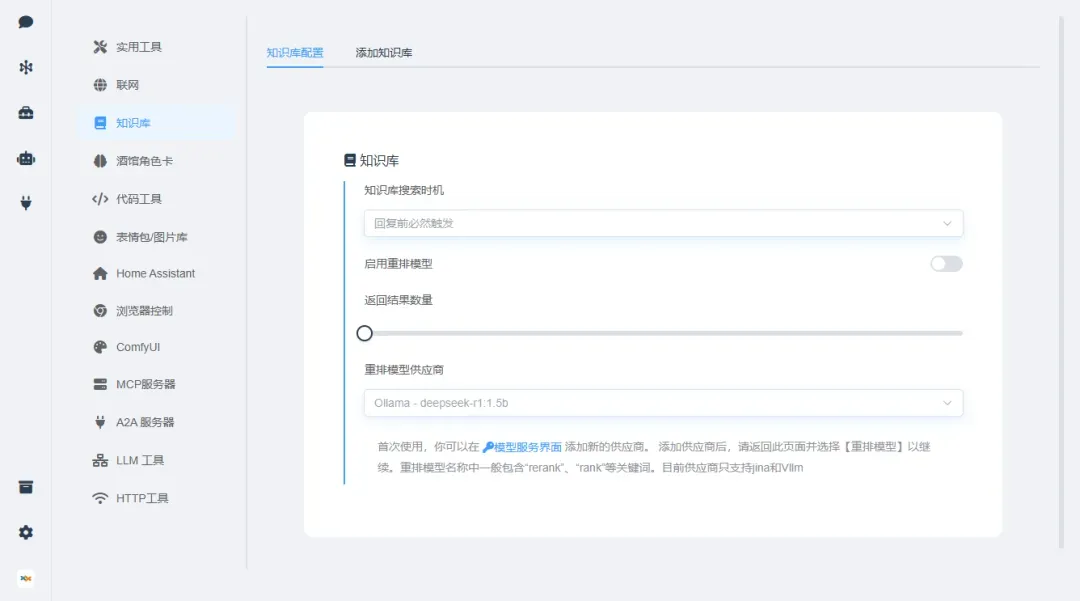Expand the 重排模型供应商 dropdown
The width and height of the screenshot is (1080, 601).
click(662, 403)
